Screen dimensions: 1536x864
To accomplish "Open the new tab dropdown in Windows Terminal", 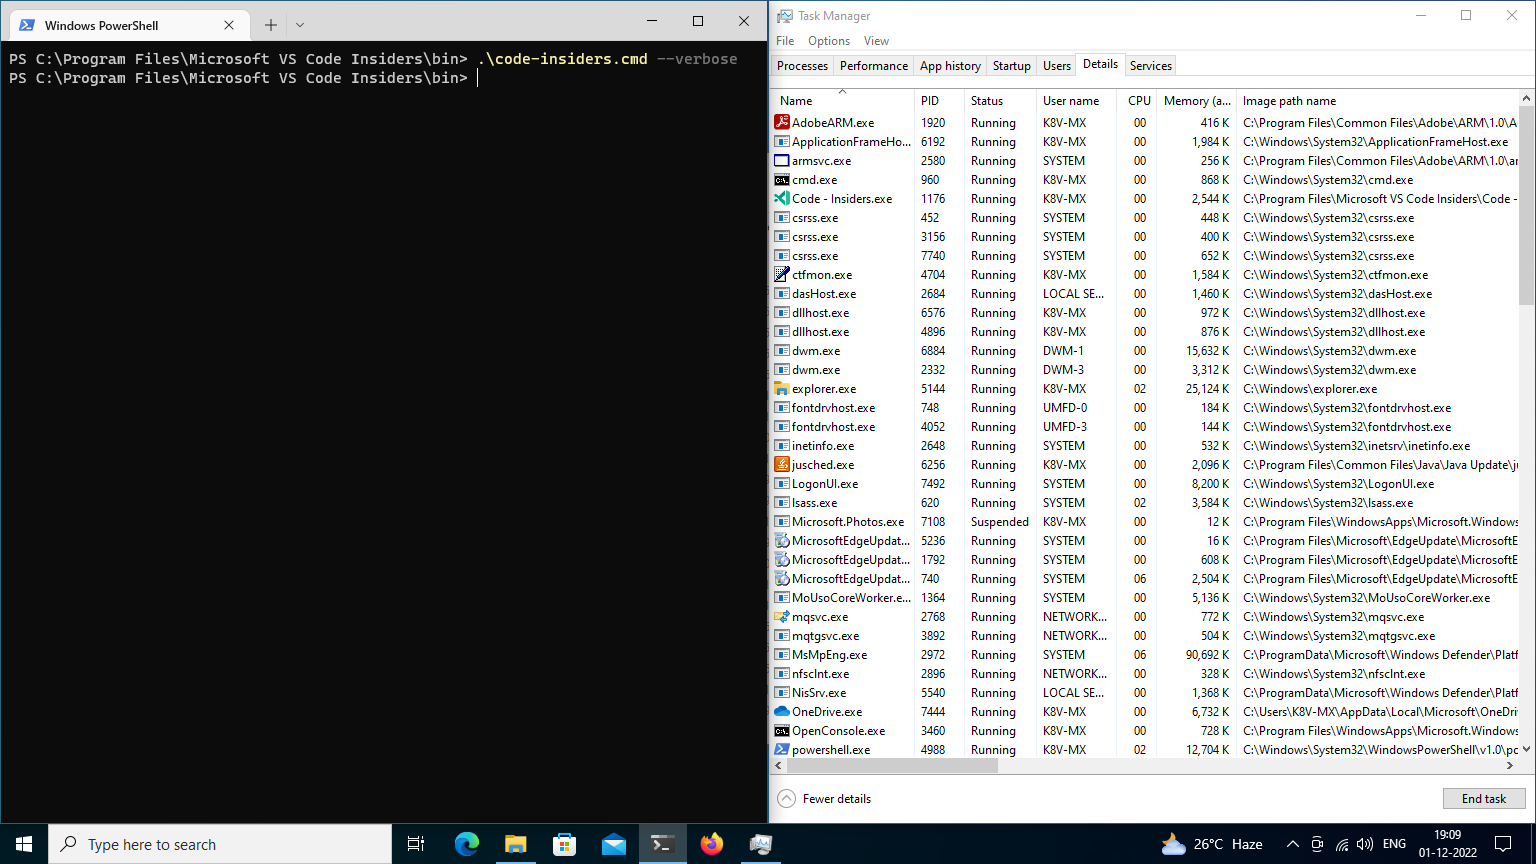I will click(x=298, y=22).
